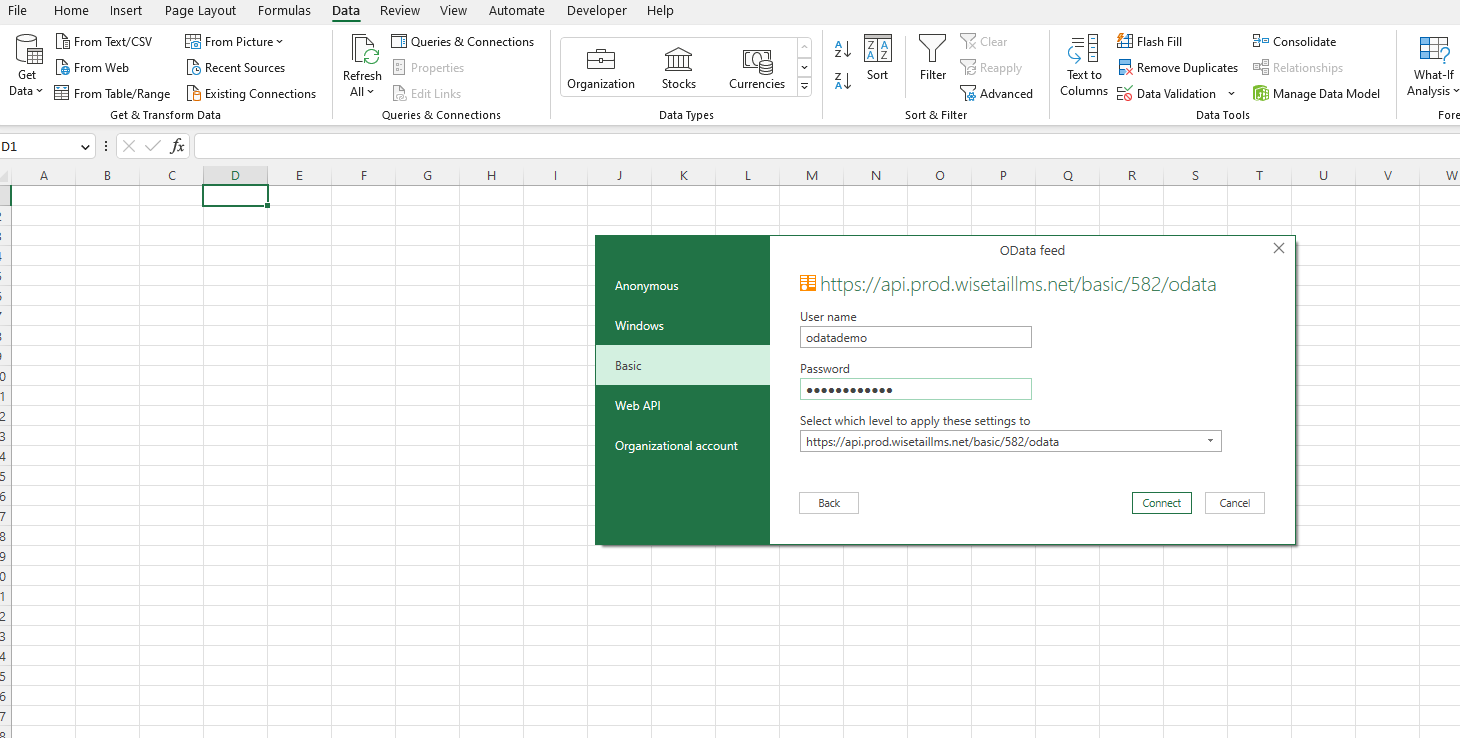This screenshot has width=1460, height=738.
Task: Switch to the Insert tab
Action: point(126,11)
